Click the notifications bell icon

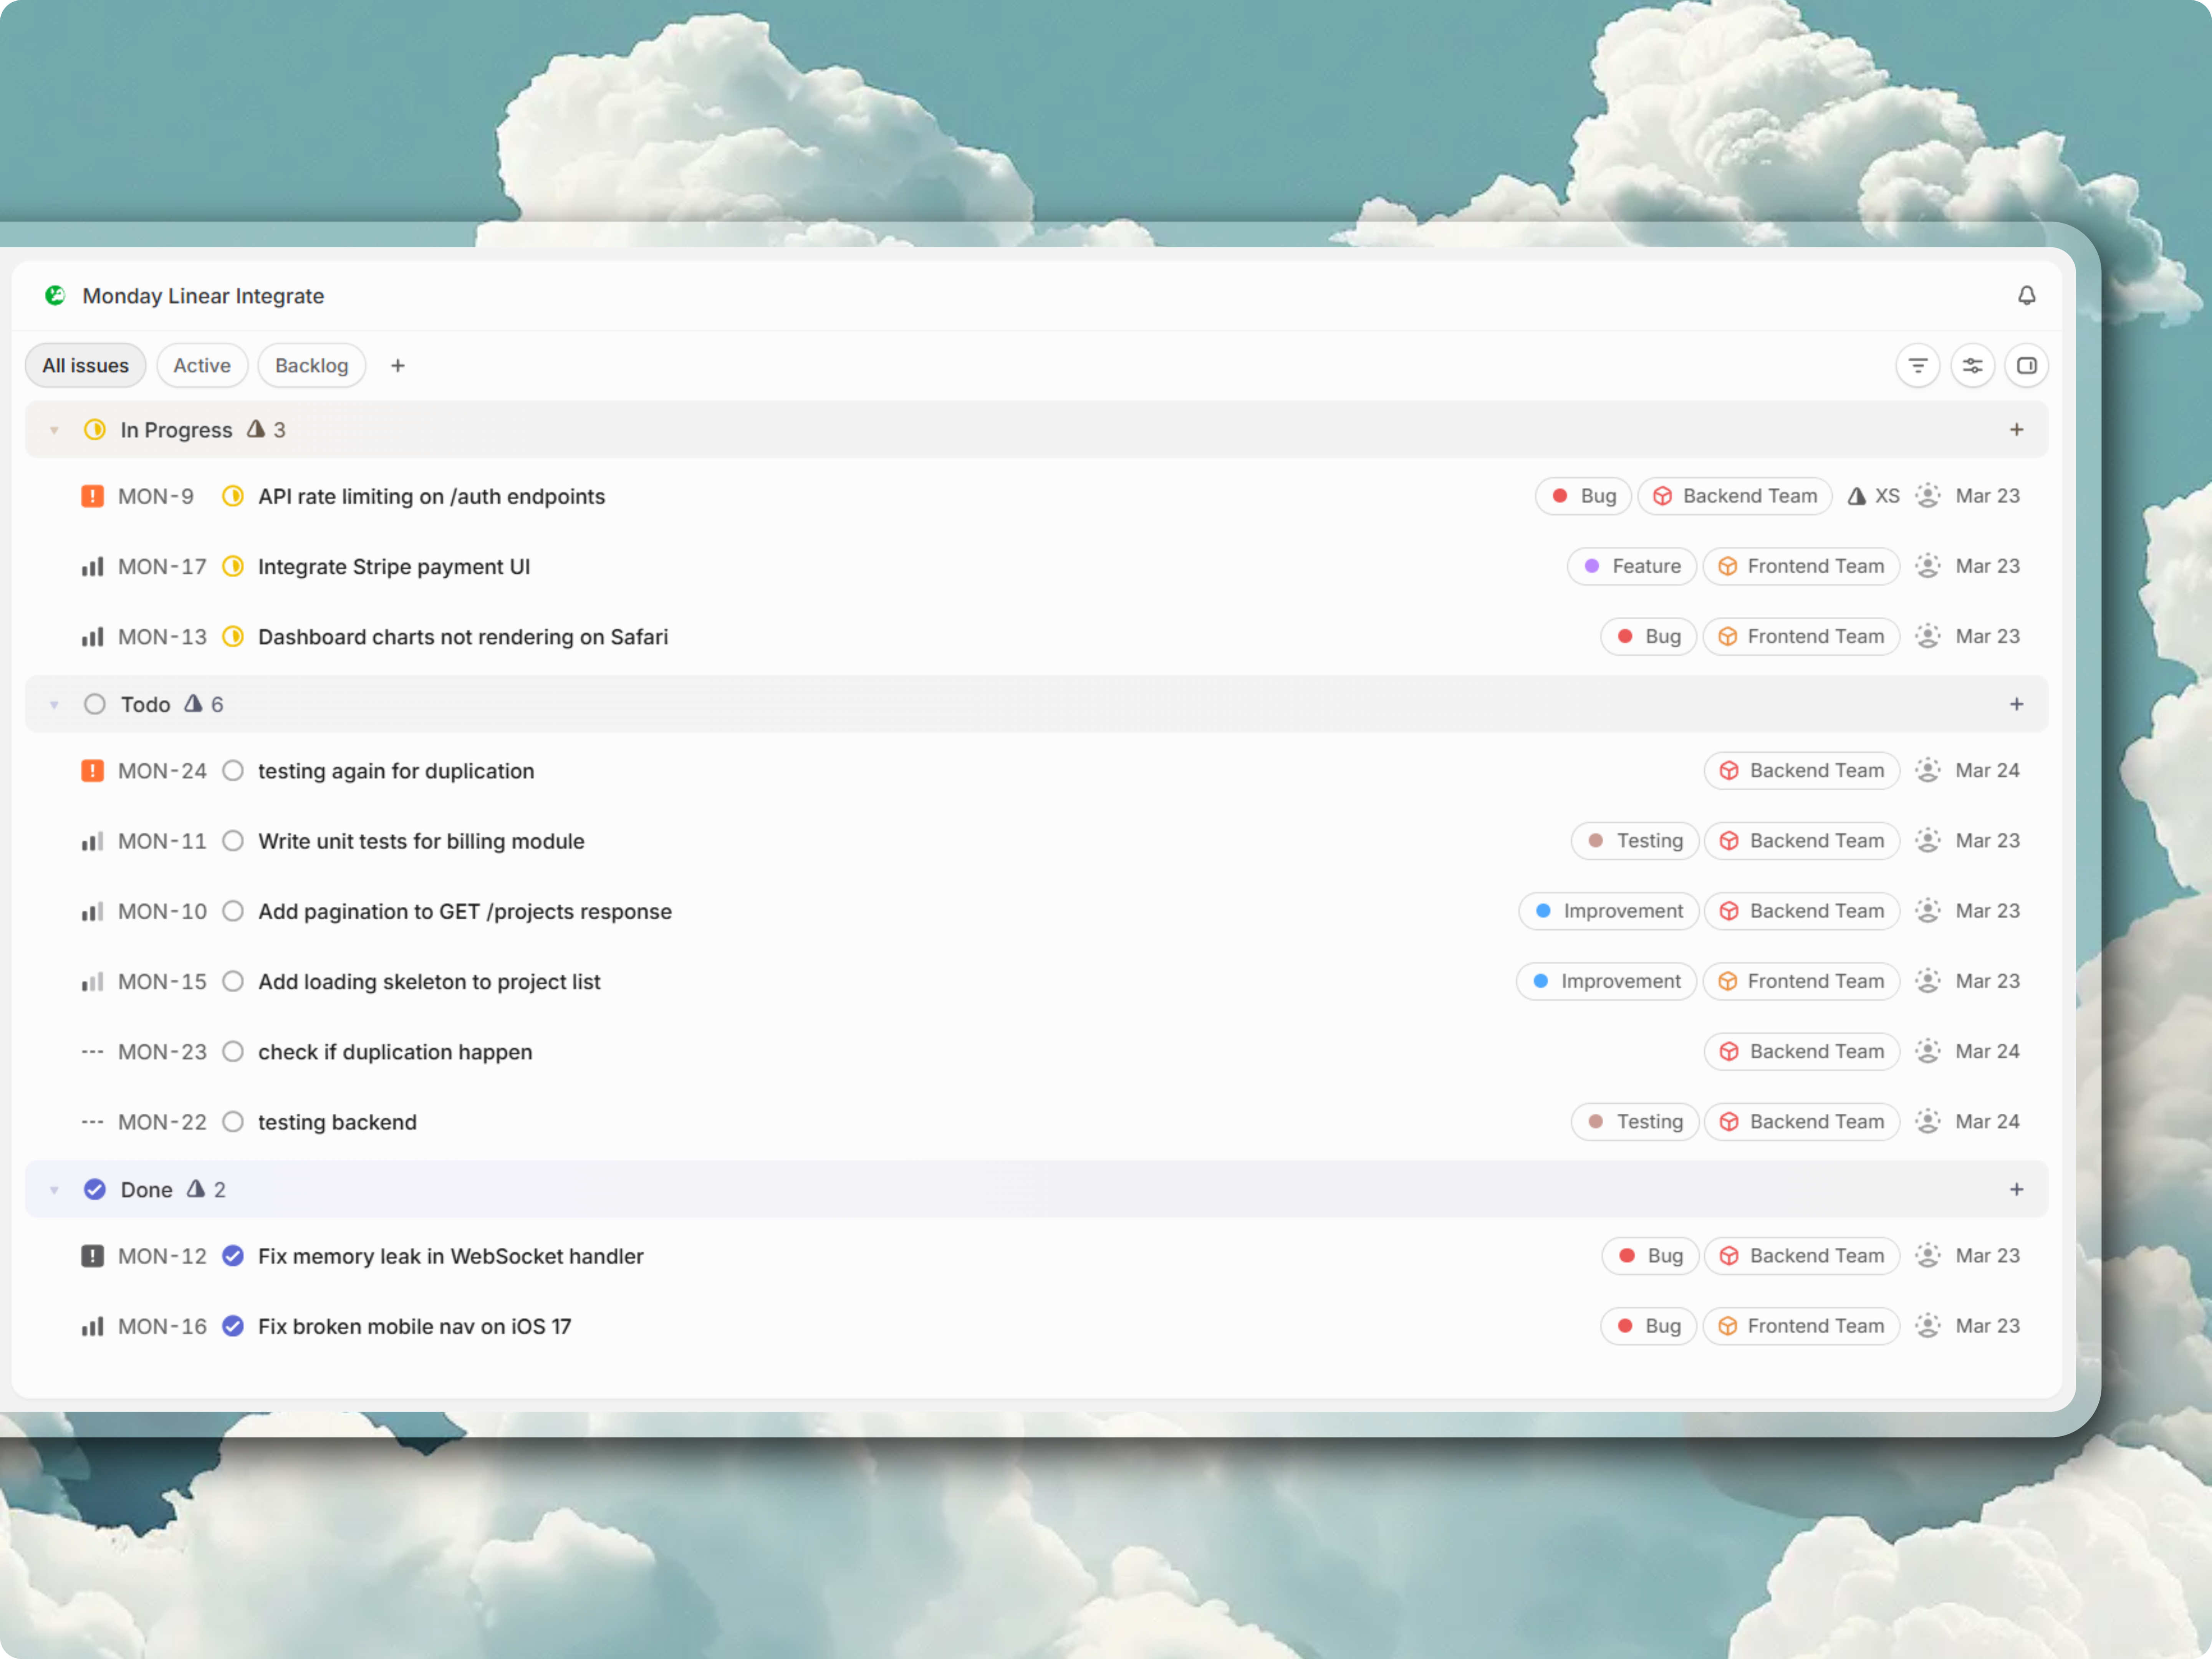point(2026,296)
